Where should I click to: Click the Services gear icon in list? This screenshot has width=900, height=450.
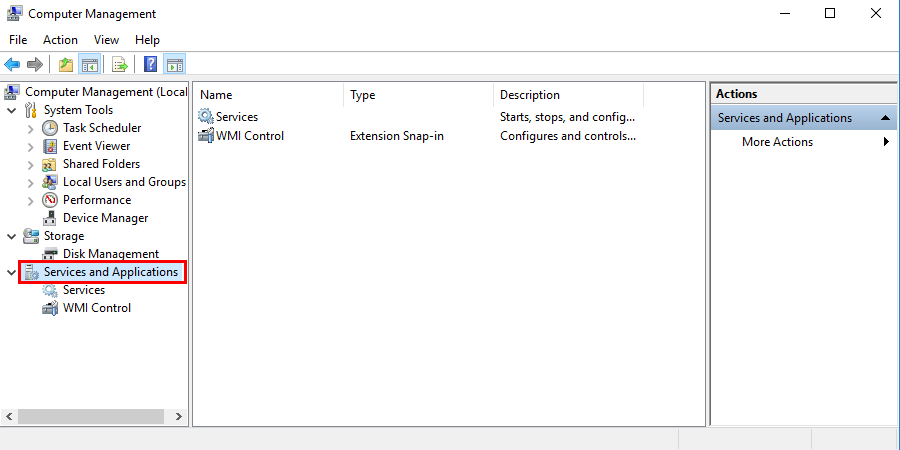(206, 117)
